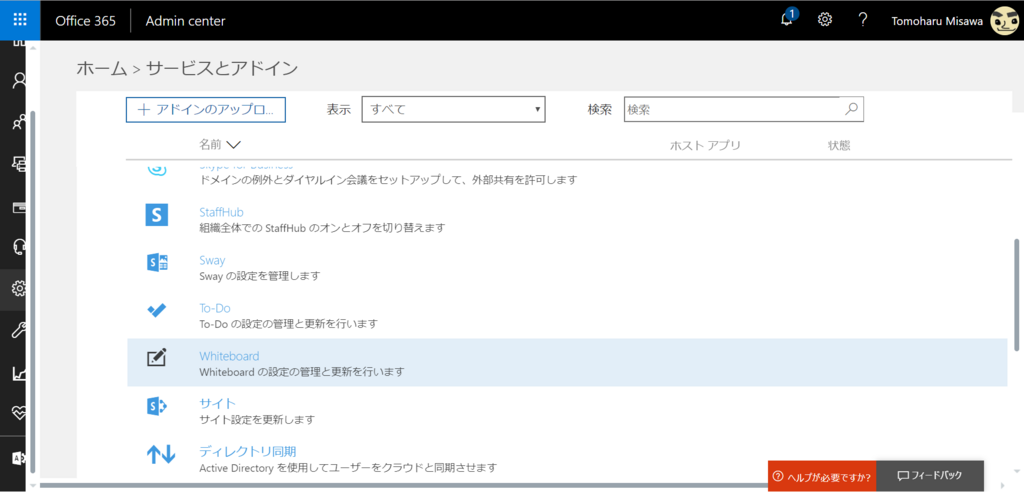The width and height of the screenshot is (1024, 492).
Task: Click text '組織全体での StaffHub のオンとオフを切り替えます'
Action: (322, 228)
